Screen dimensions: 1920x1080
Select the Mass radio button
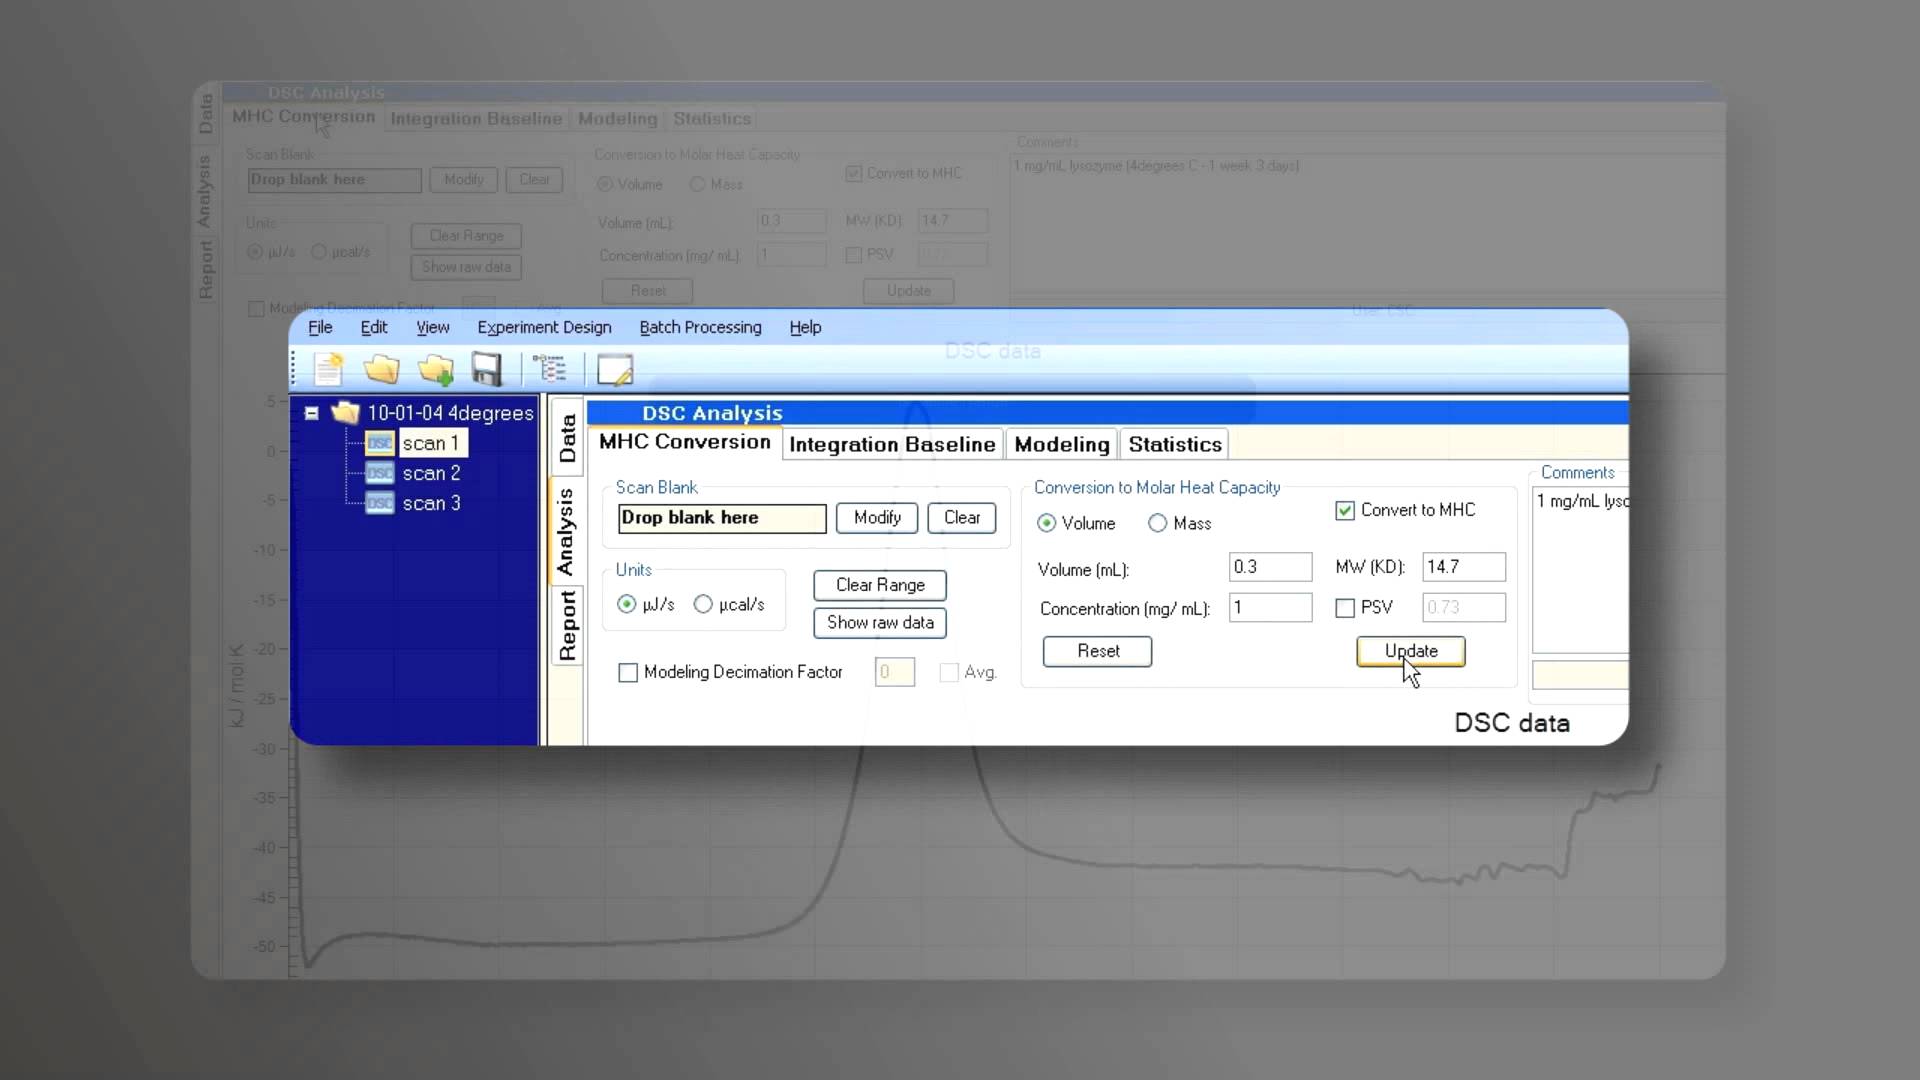[x=1157, y=523]
